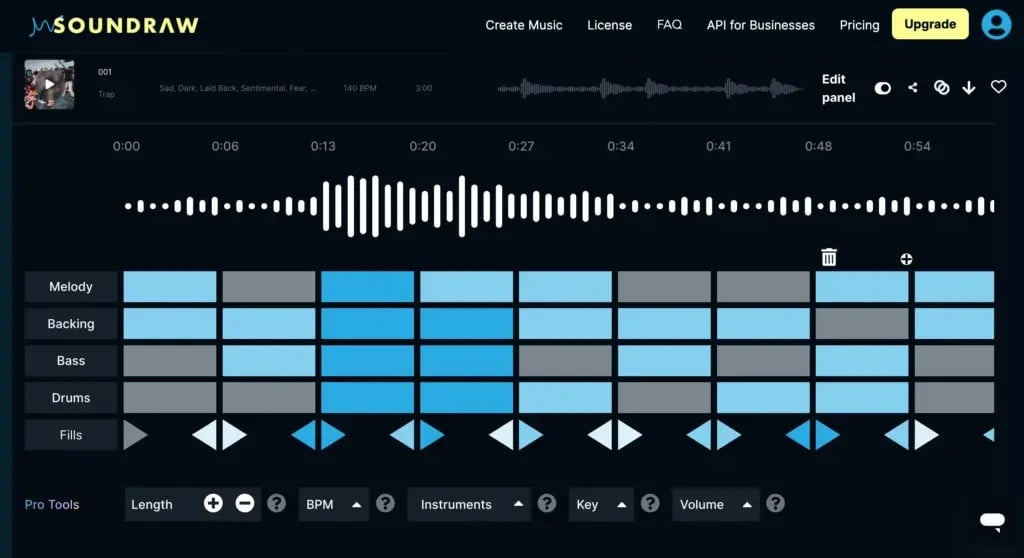
Task: Click the add block plus icon
Action: coord(906,259)
